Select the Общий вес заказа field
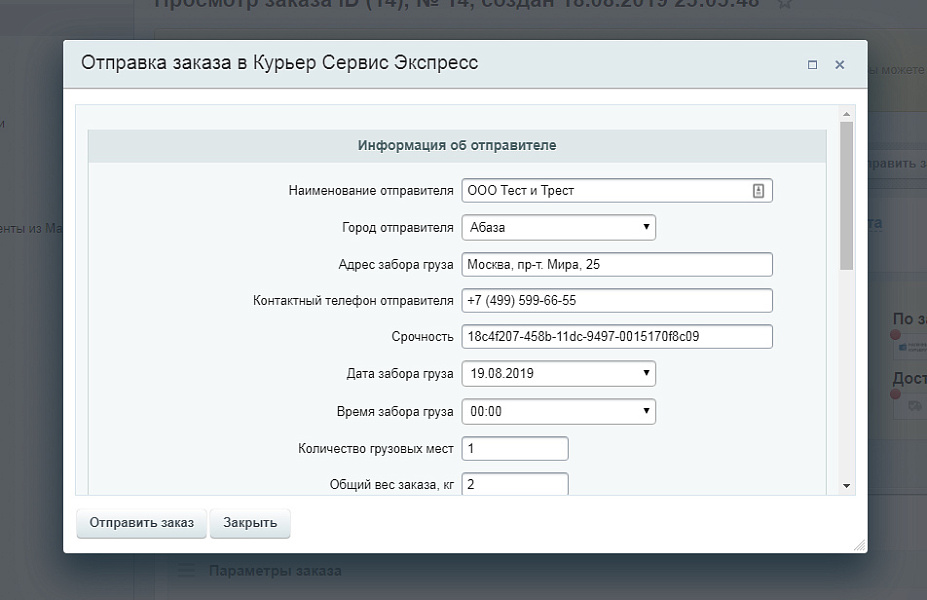 coord(515,483)
